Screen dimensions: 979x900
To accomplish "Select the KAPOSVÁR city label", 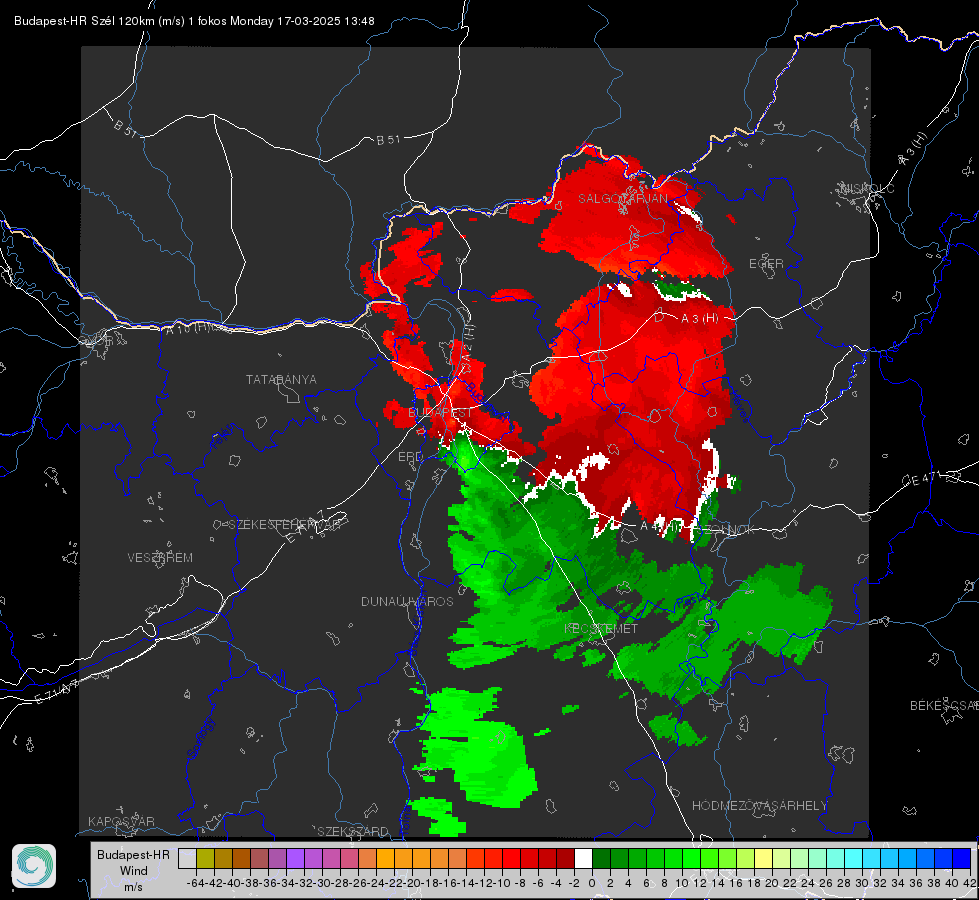I will [x=121, y=821].
